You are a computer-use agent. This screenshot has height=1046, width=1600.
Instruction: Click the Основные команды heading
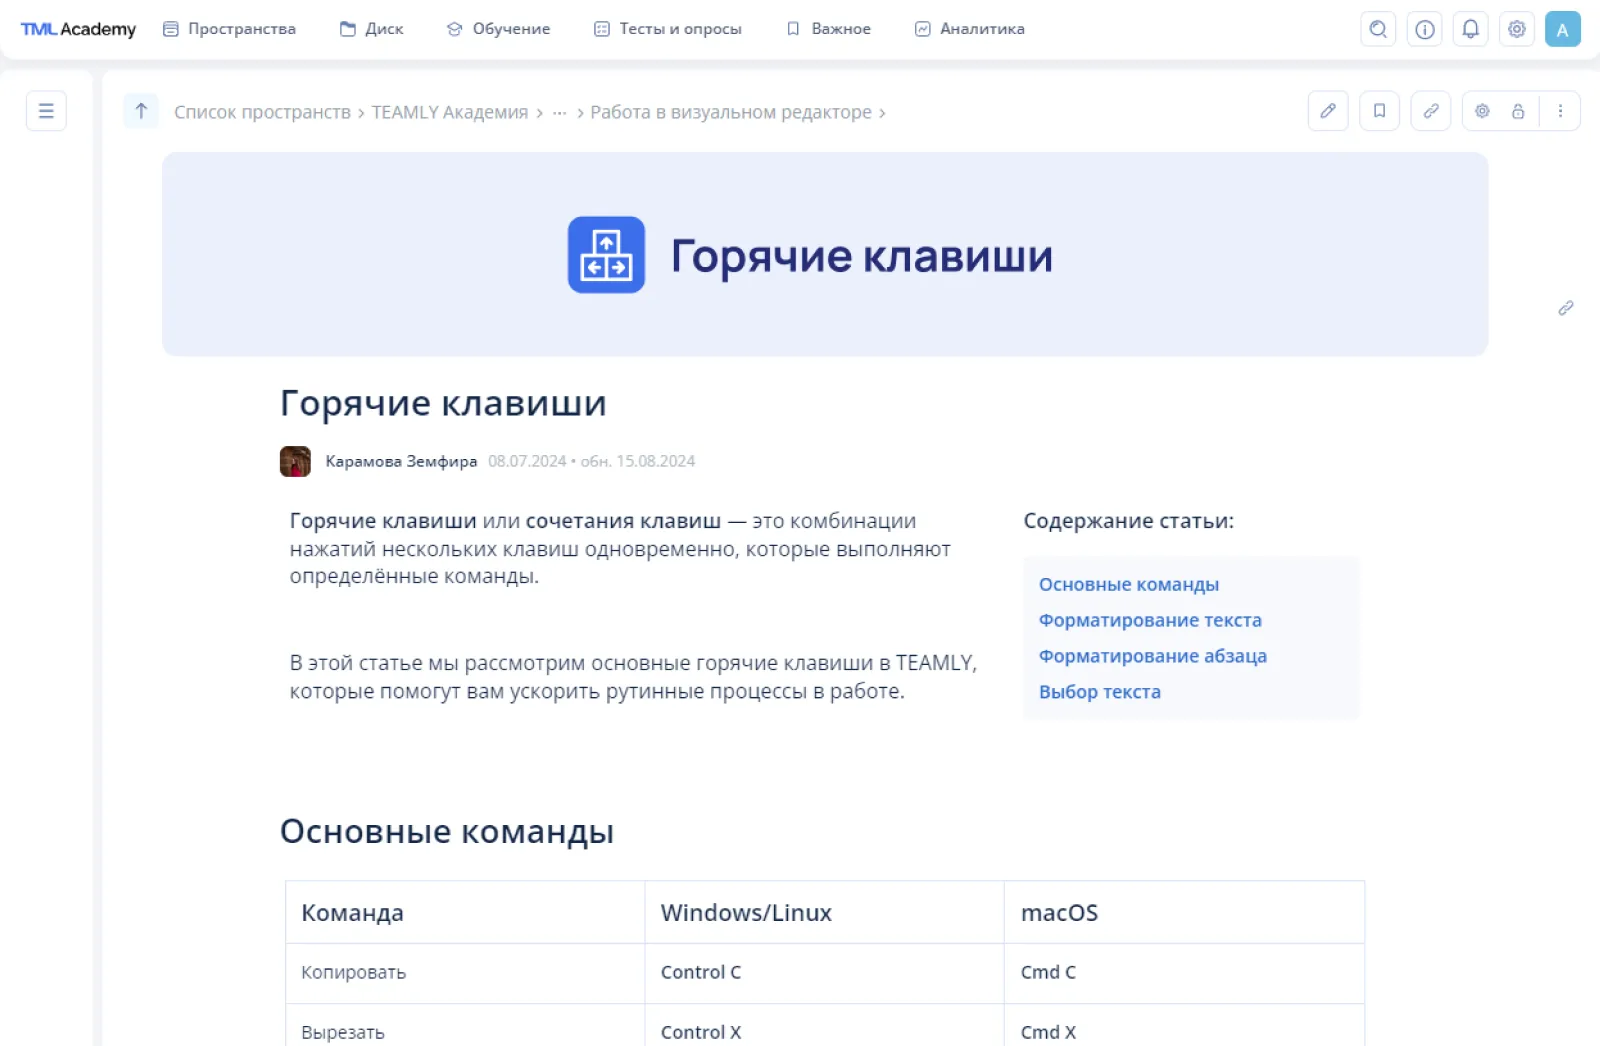tap(447, 831)
